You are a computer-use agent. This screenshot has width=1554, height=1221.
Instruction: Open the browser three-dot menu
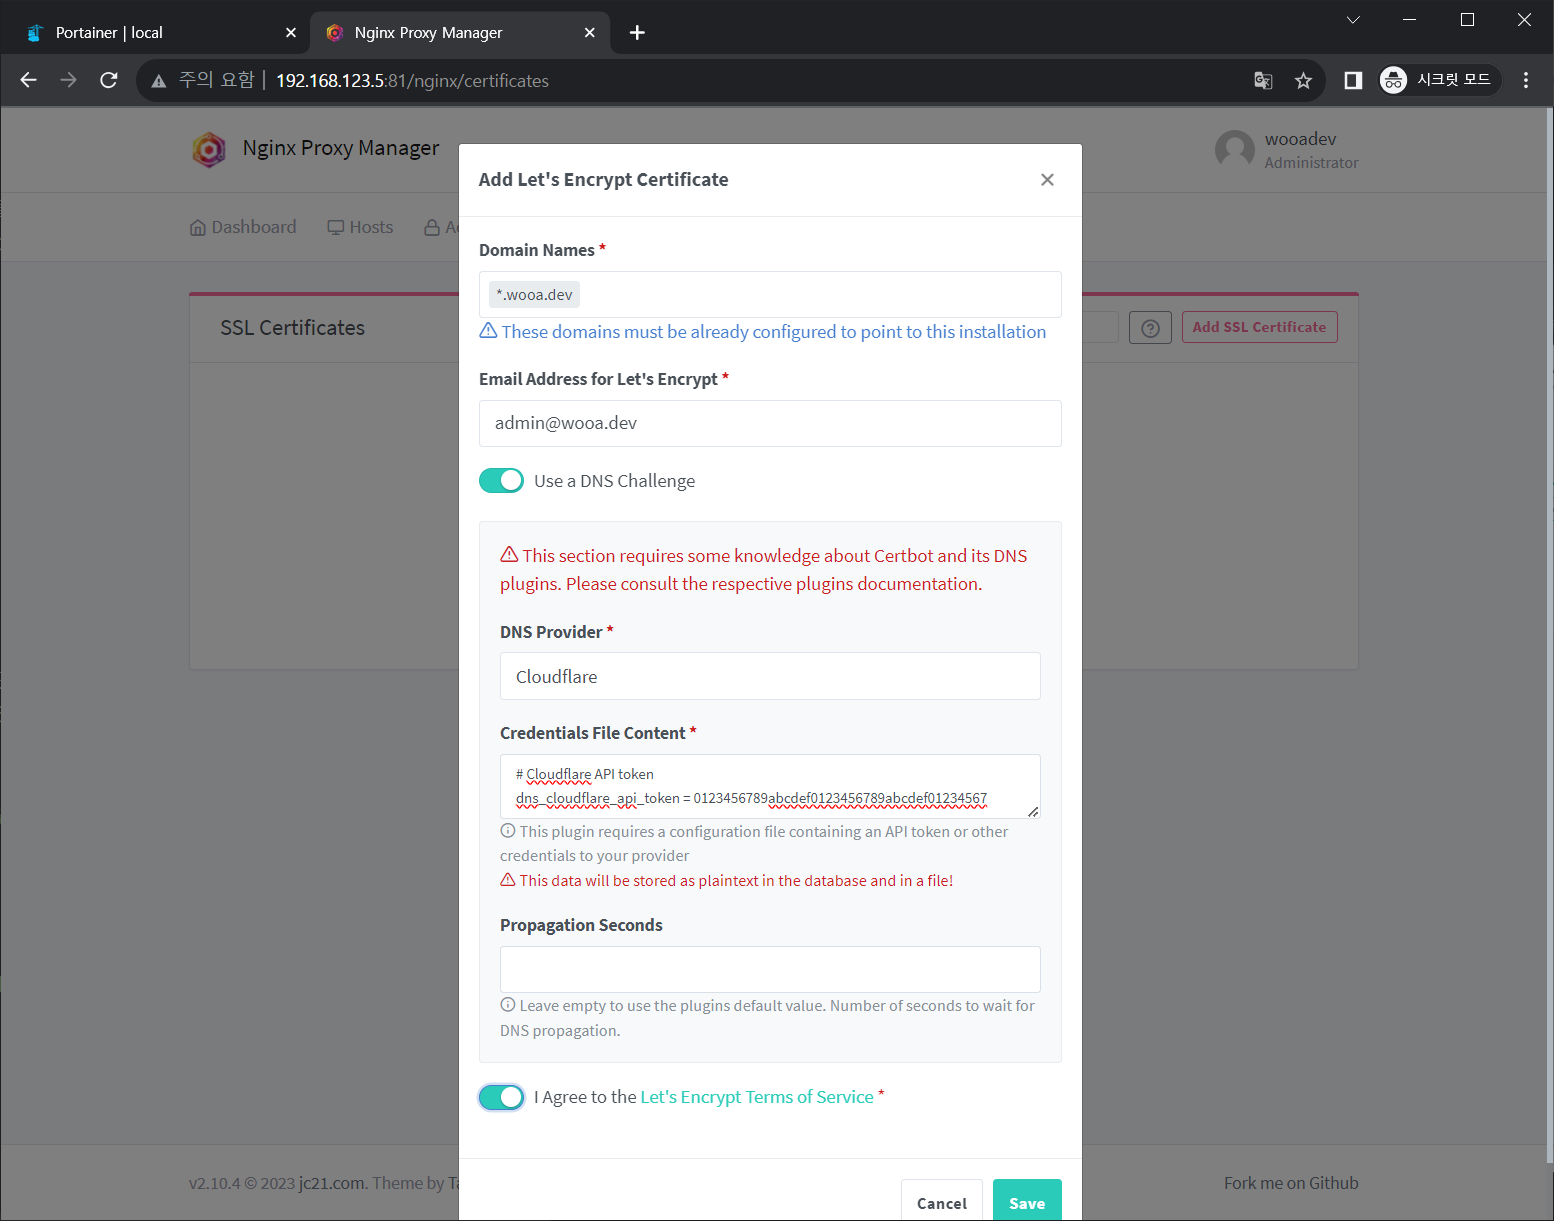[x=1526, y=80]
